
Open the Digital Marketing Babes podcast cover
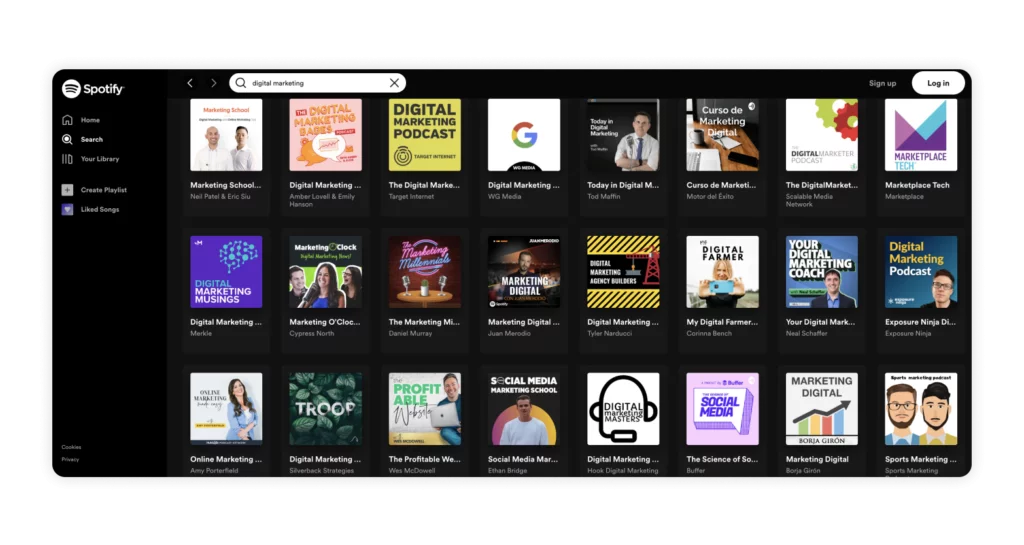(x=325, y=135)
